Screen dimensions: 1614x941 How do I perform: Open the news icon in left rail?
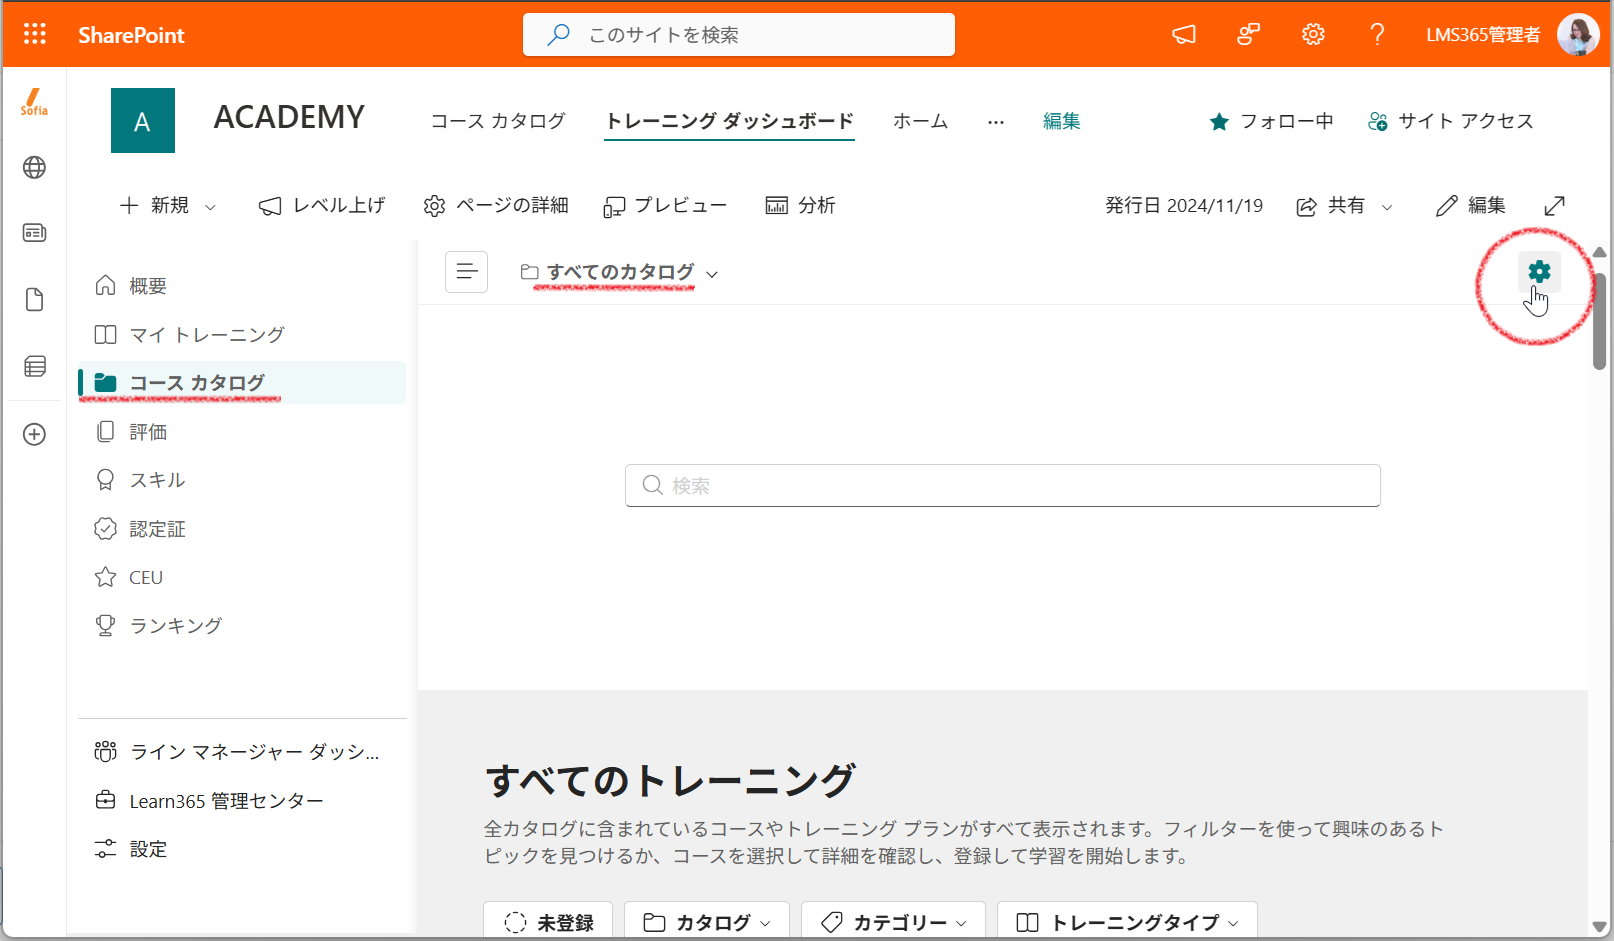click(x=35, y=233)
